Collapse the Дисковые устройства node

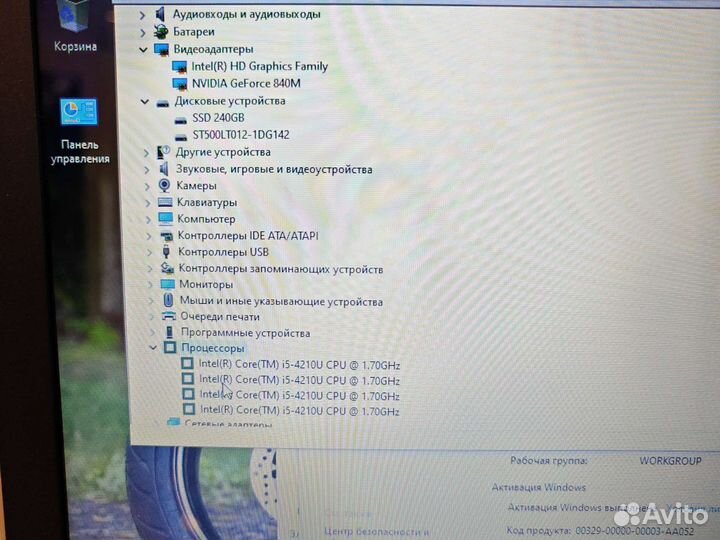pyautogui.click(x=145, y=101)
